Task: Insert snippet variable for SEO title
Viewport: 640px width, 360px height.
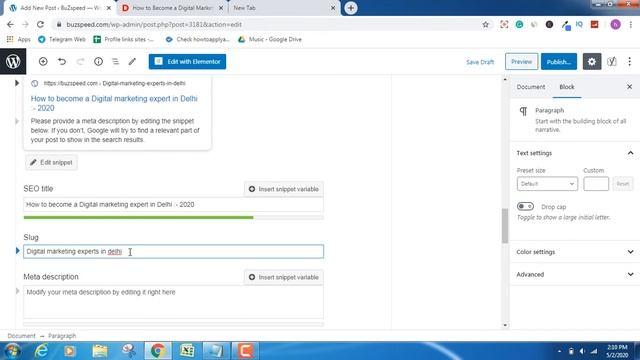Action: pos(284,189)
